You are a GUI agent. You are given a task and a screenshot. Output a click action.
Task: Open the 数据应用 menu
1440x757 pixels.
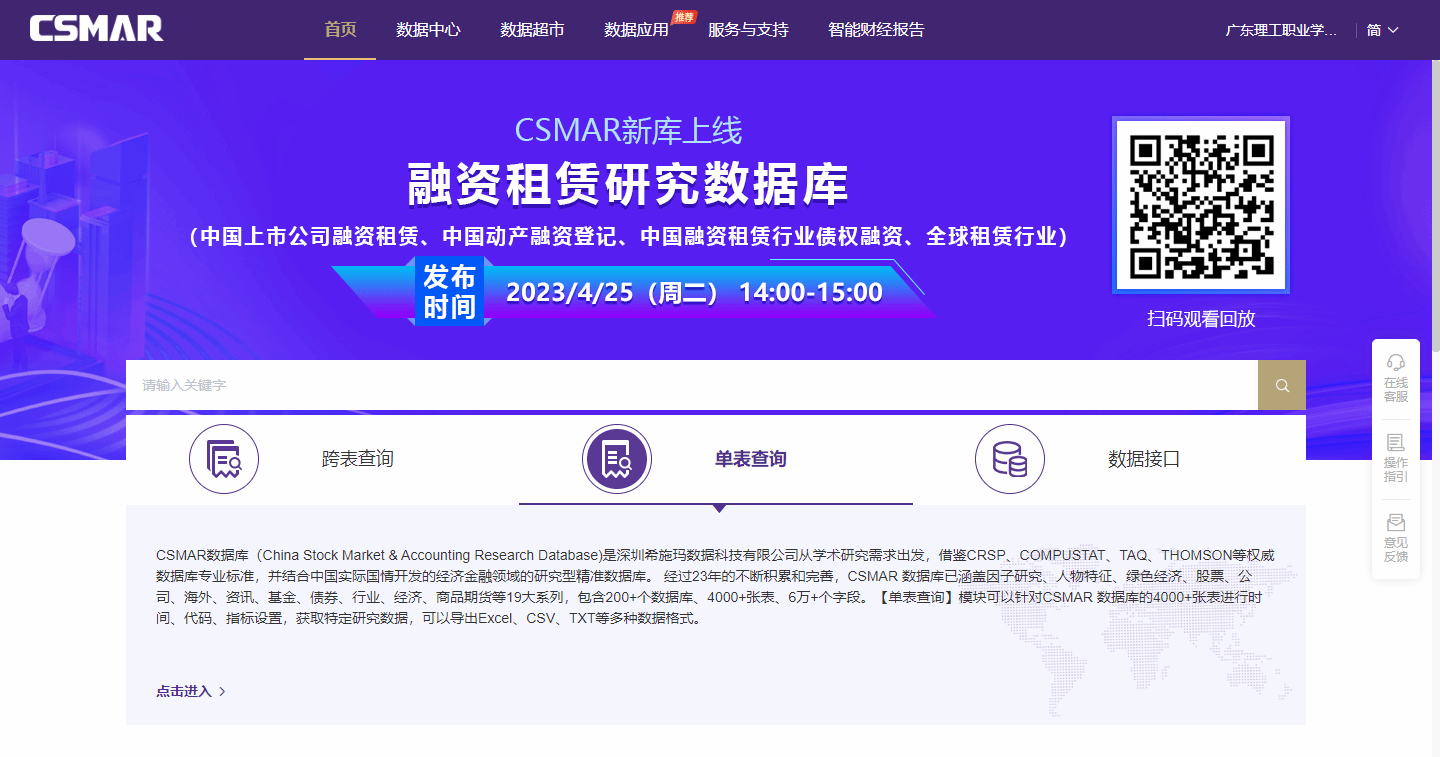pyautogui.click(x=636, y=30)
